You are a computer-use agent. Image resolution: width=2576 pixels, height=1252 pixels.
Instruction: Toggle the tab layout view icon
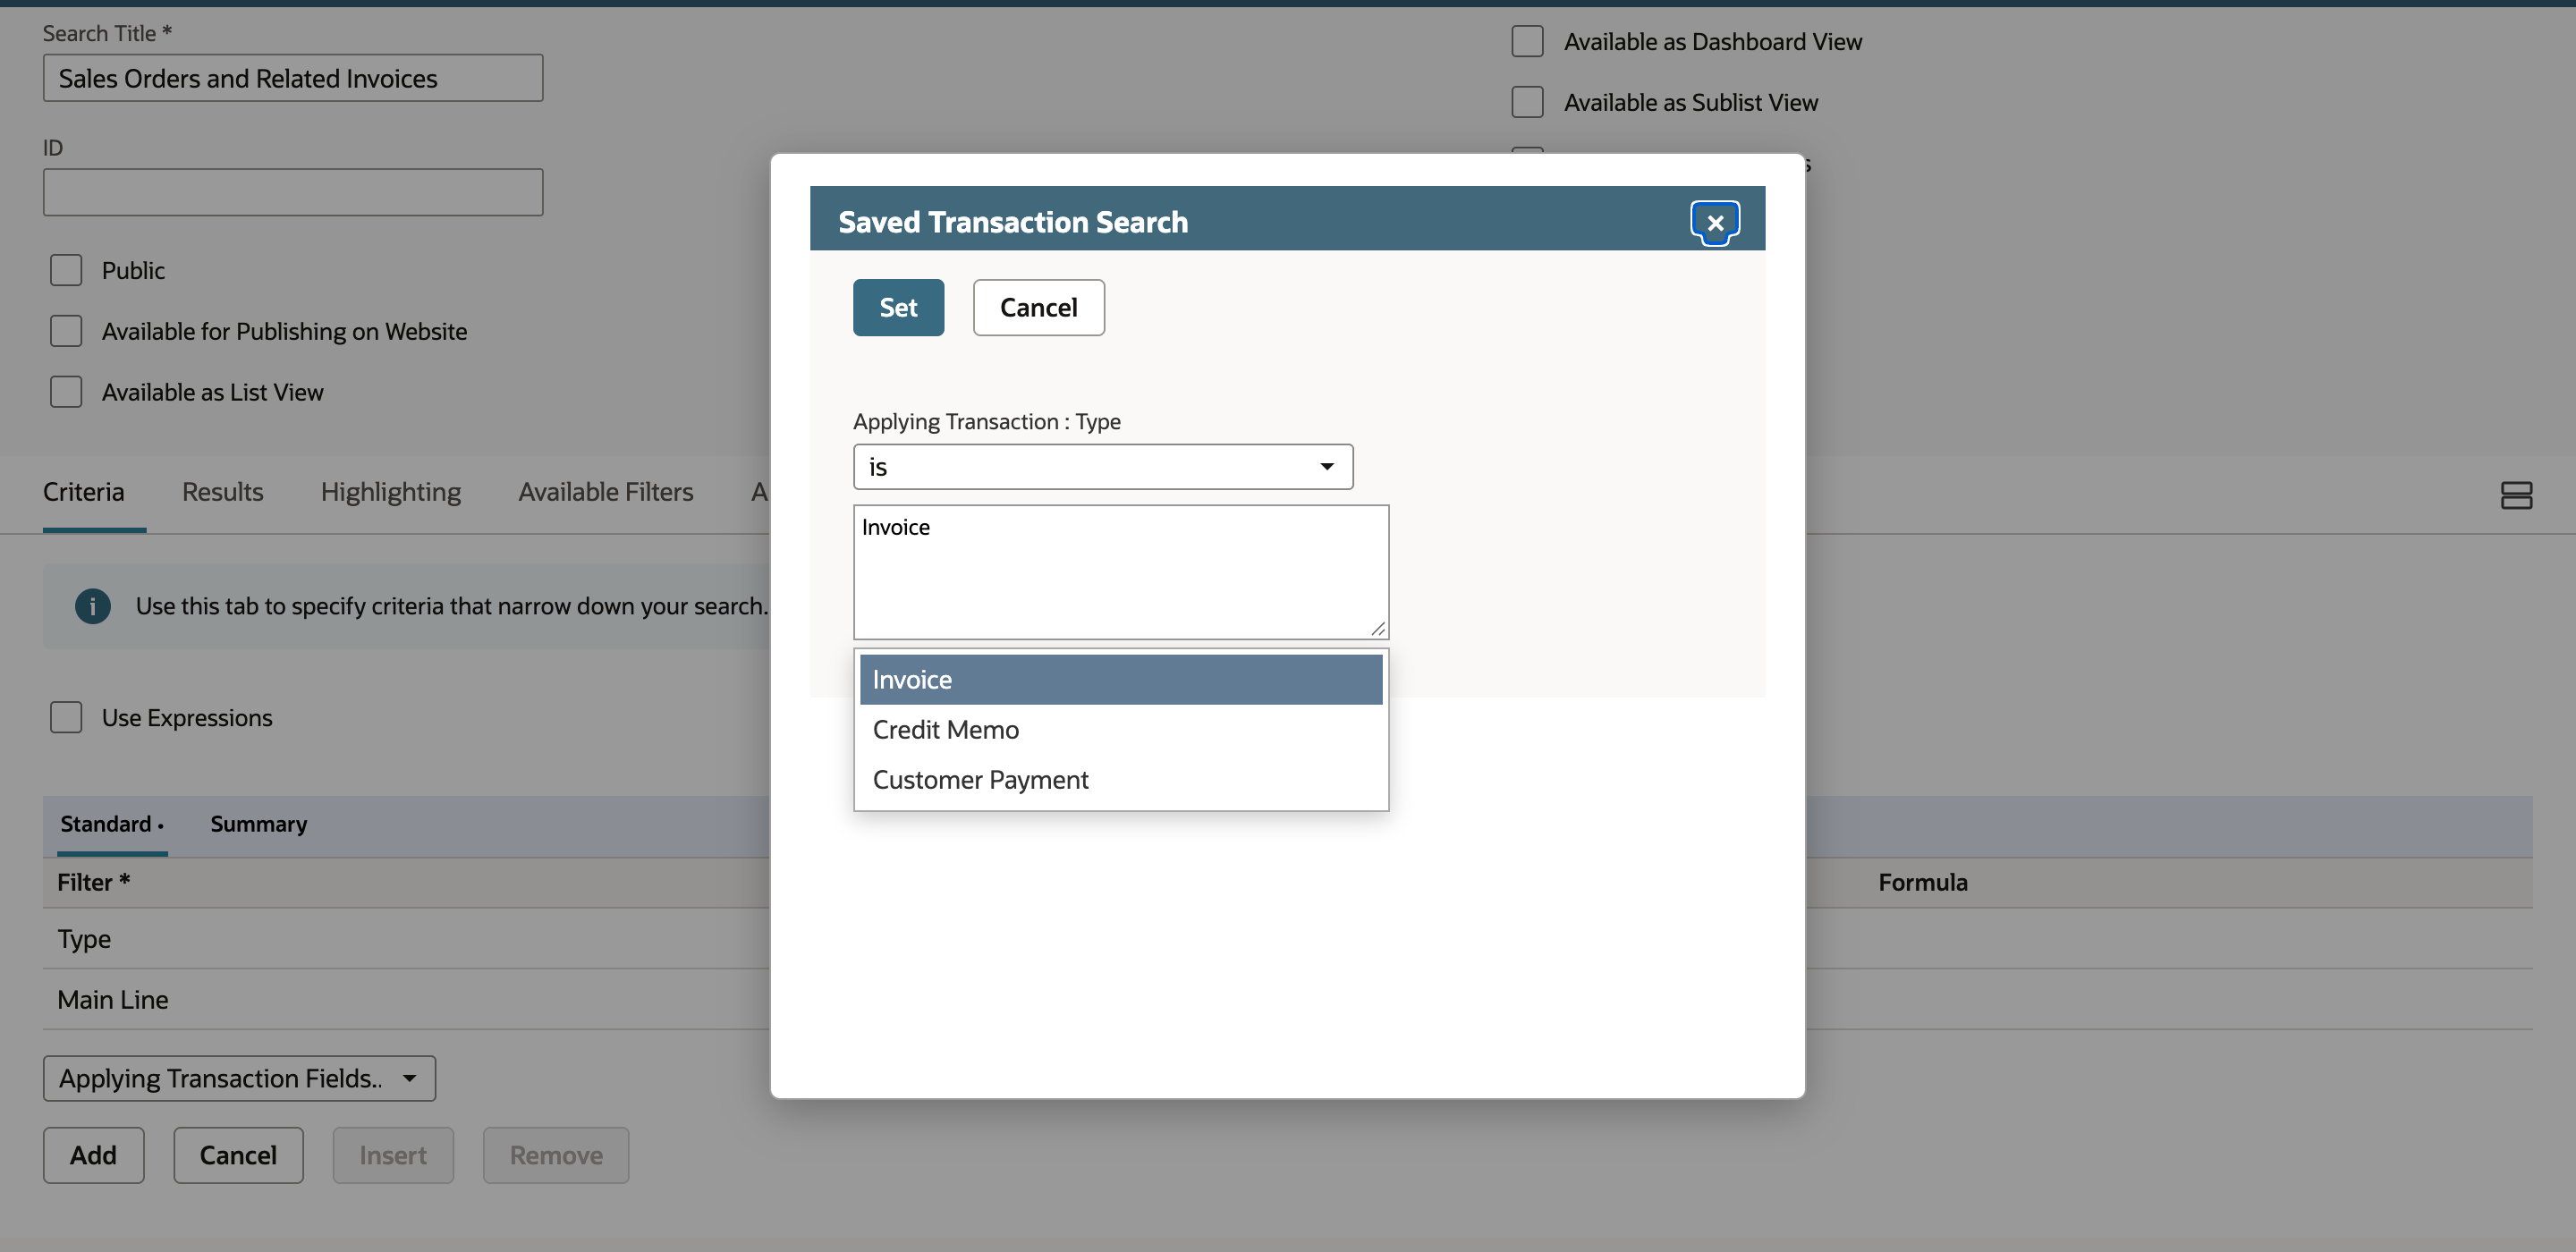pos(2516,495)
